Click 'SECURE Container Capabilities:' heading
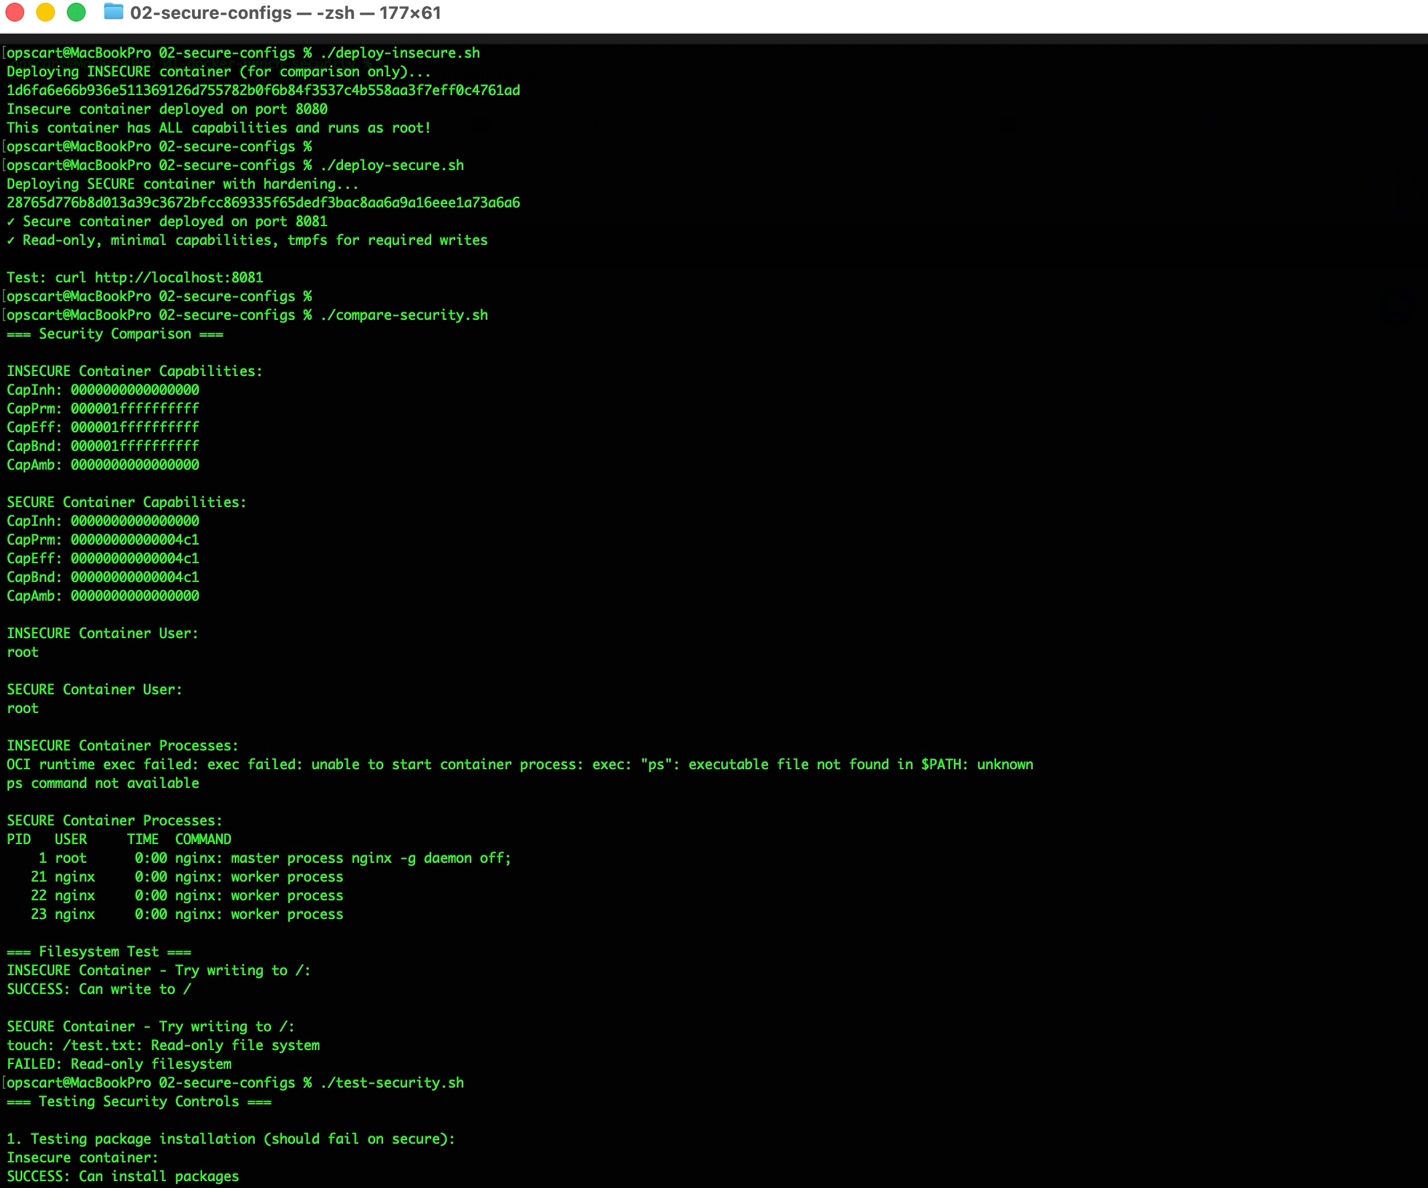Screen dimensions: 1428x1188 point(127,502)
